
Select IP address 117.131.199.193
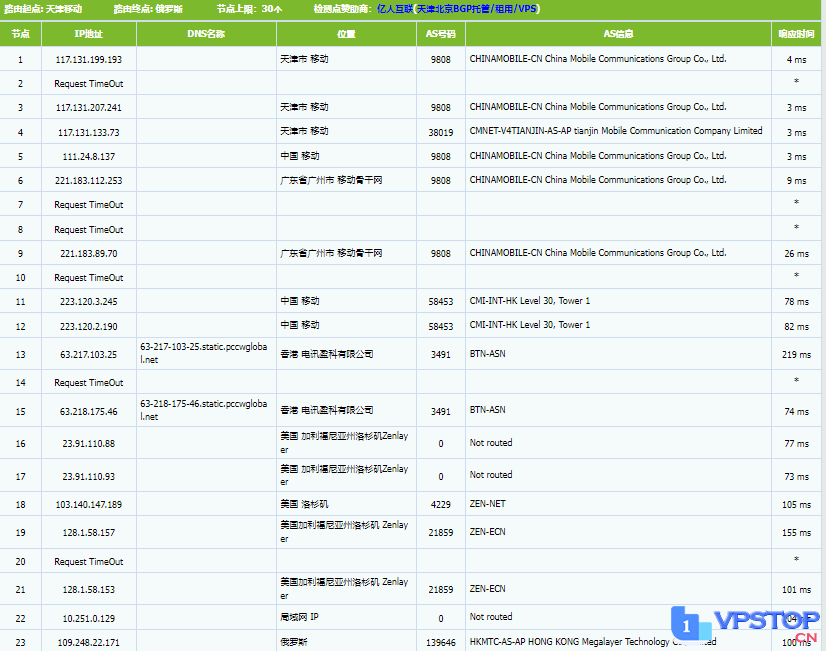(88, 60)
